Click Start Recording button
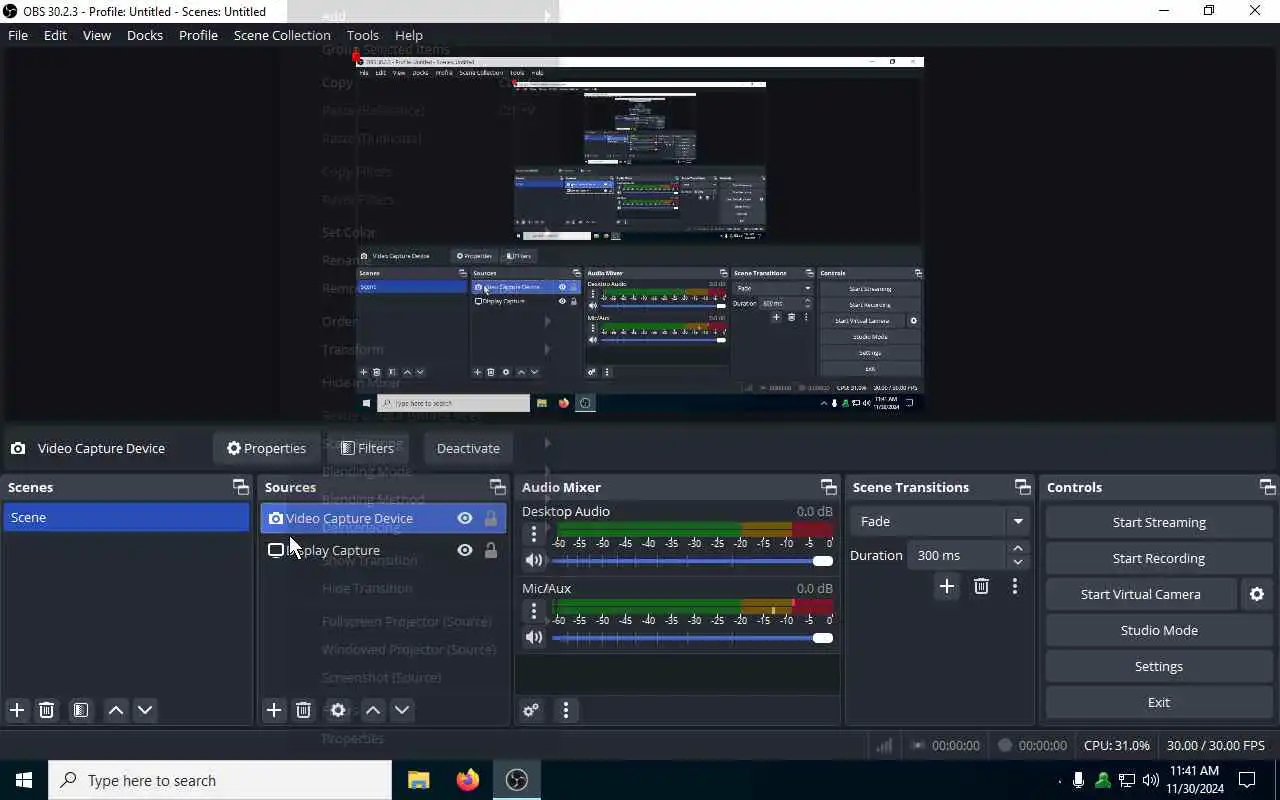Viewport: 1280px width, 800px height. 1159,558
